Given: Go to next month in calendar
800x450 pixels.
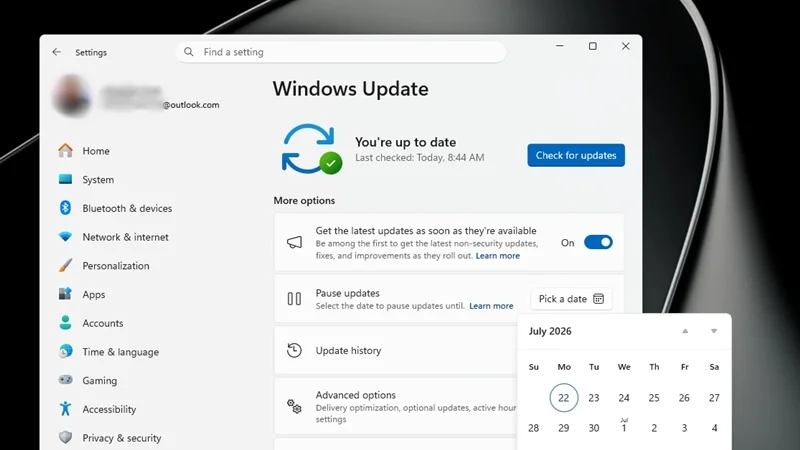Looking at the screenshot, I should (714, 331).
